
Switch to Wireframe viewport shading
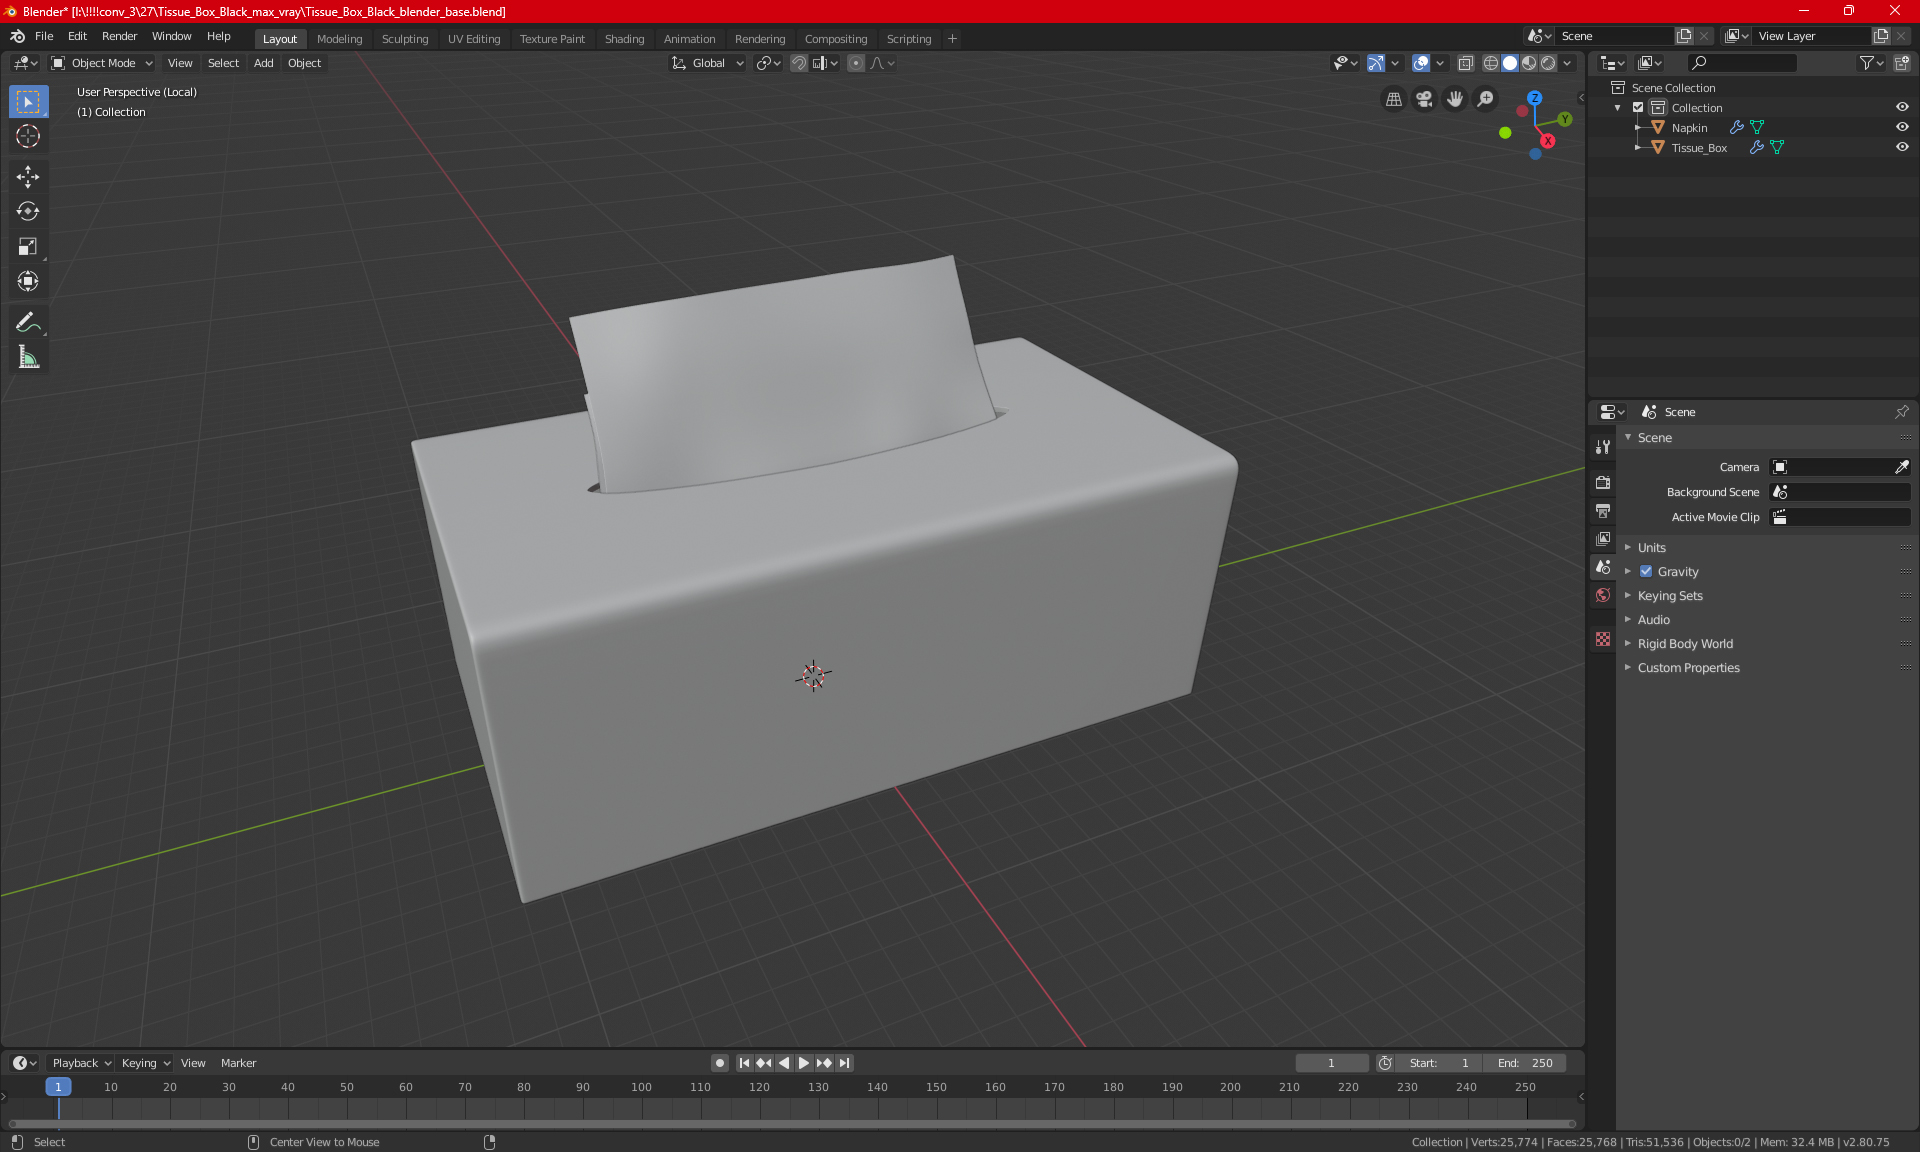coord(1490,63)
